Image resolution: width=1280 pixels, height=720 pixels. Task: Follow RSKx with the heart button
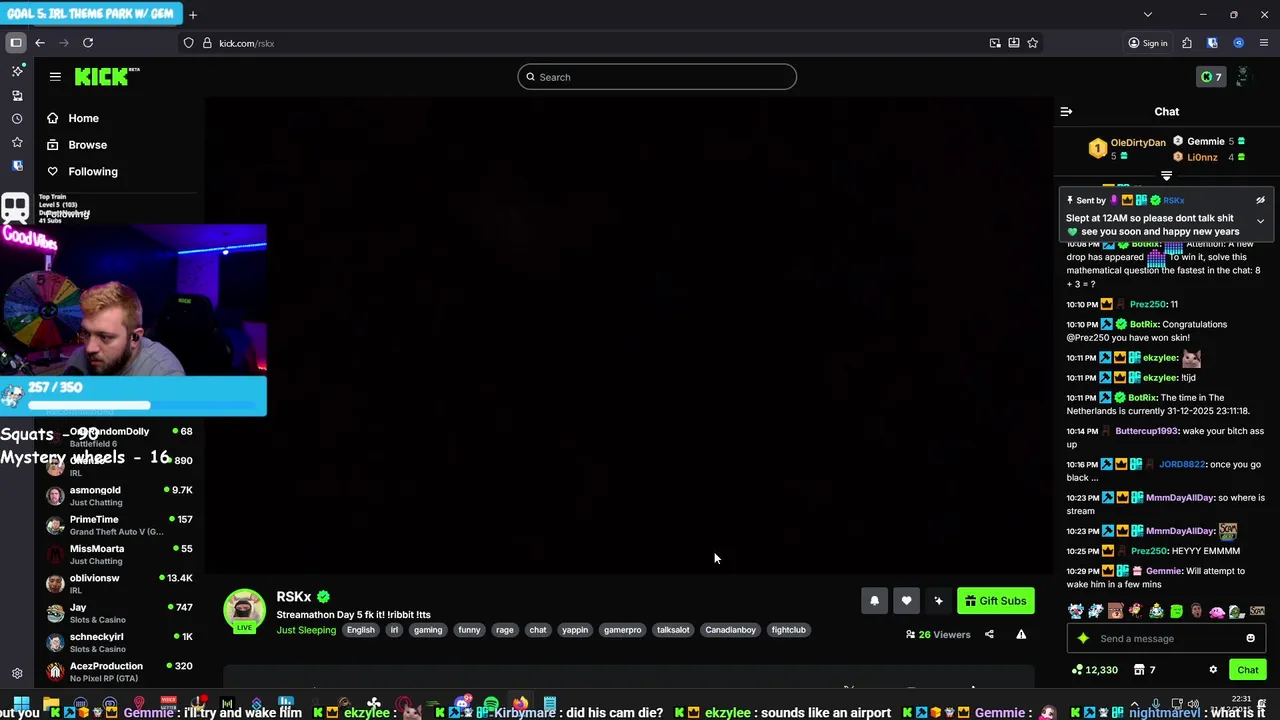[906, 601]
